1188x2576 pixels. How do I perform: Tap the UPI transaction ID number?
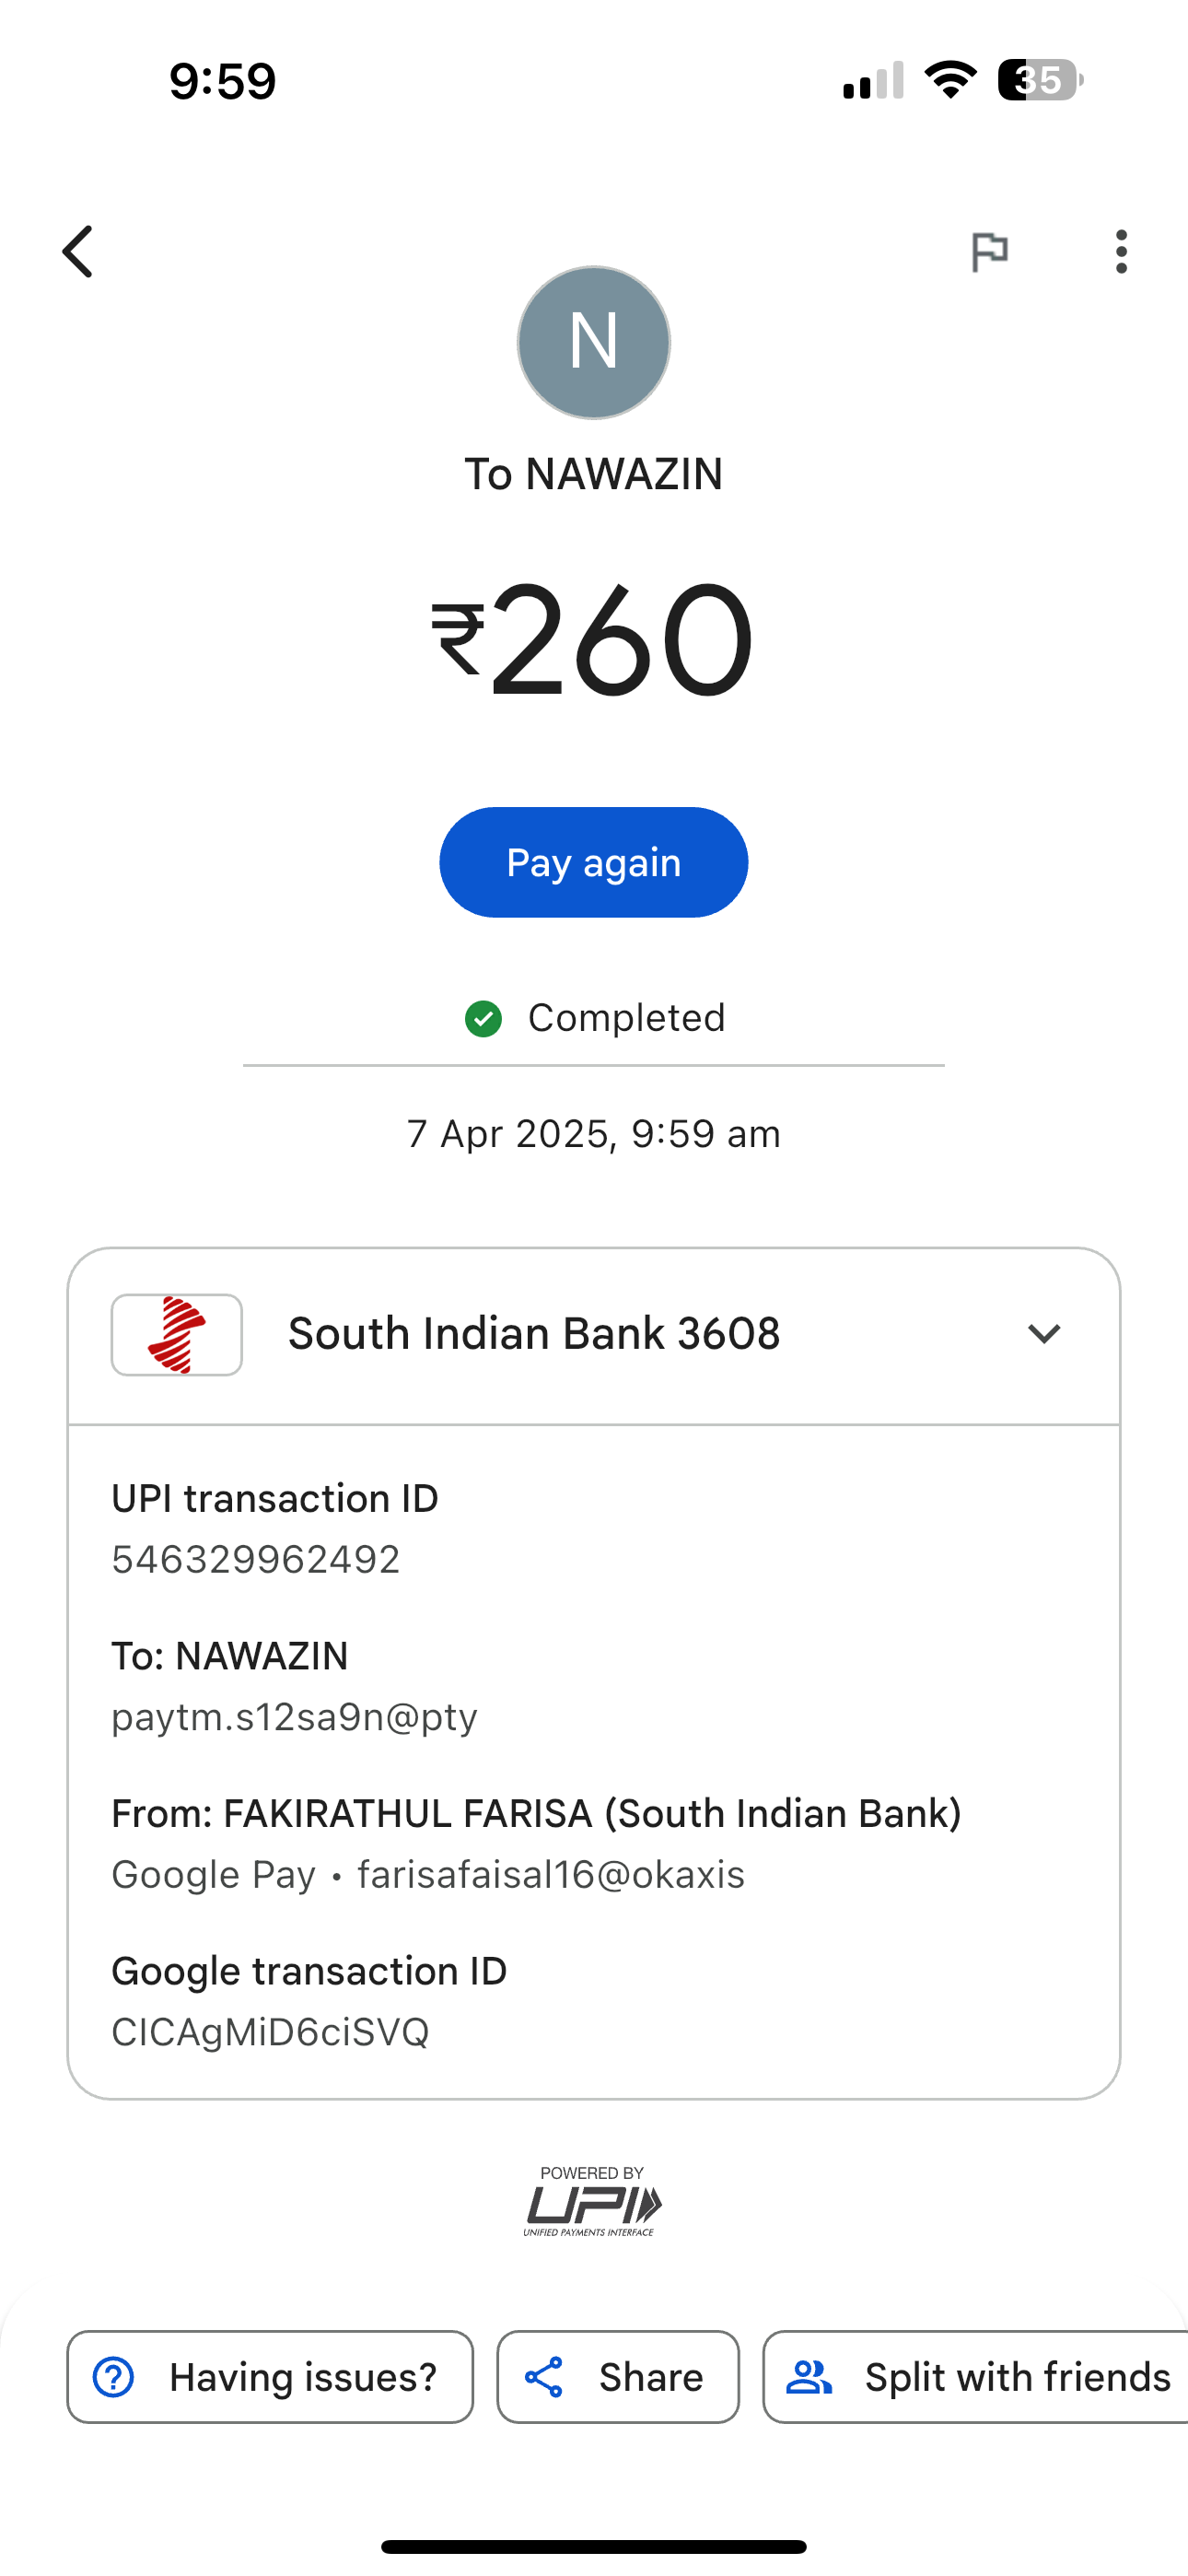256,1559
